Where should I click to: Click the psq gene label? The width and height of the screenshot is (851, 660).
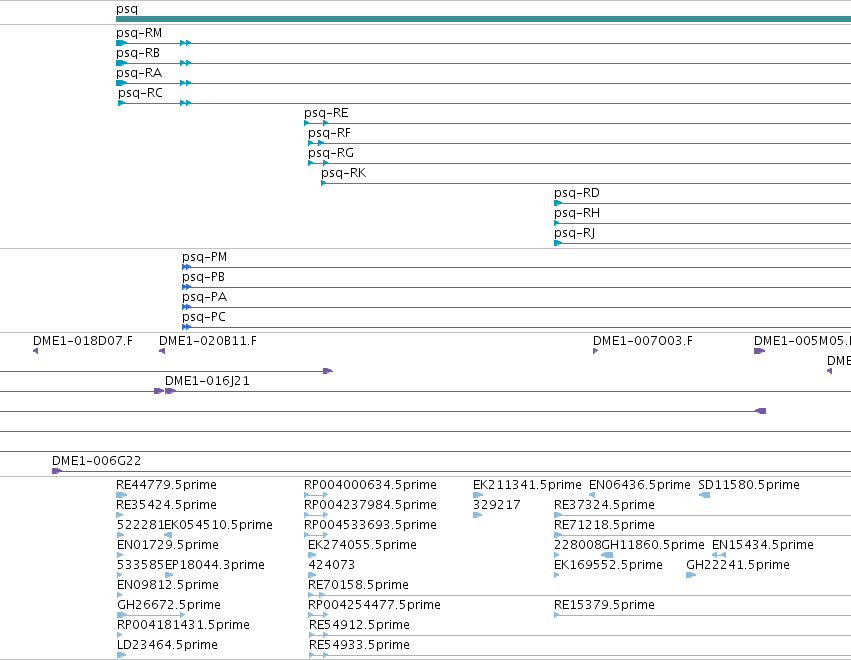[x=127, y=9]
